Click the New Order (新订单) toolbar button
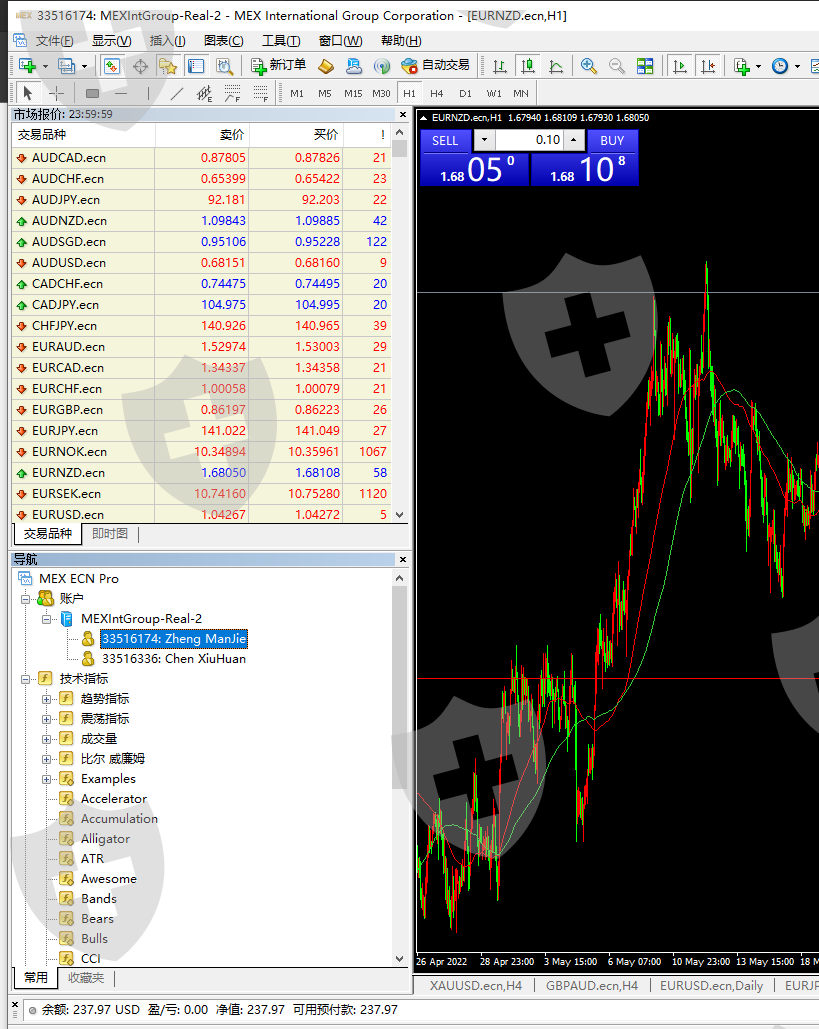Viewport: 819px width, 1029px height. coord(279,66)
